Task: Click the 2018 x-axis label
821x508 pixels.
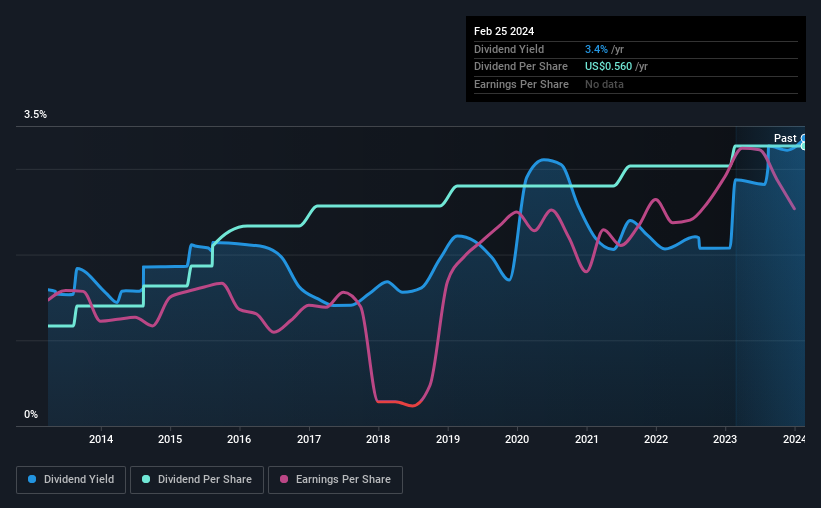Action: 378,439
